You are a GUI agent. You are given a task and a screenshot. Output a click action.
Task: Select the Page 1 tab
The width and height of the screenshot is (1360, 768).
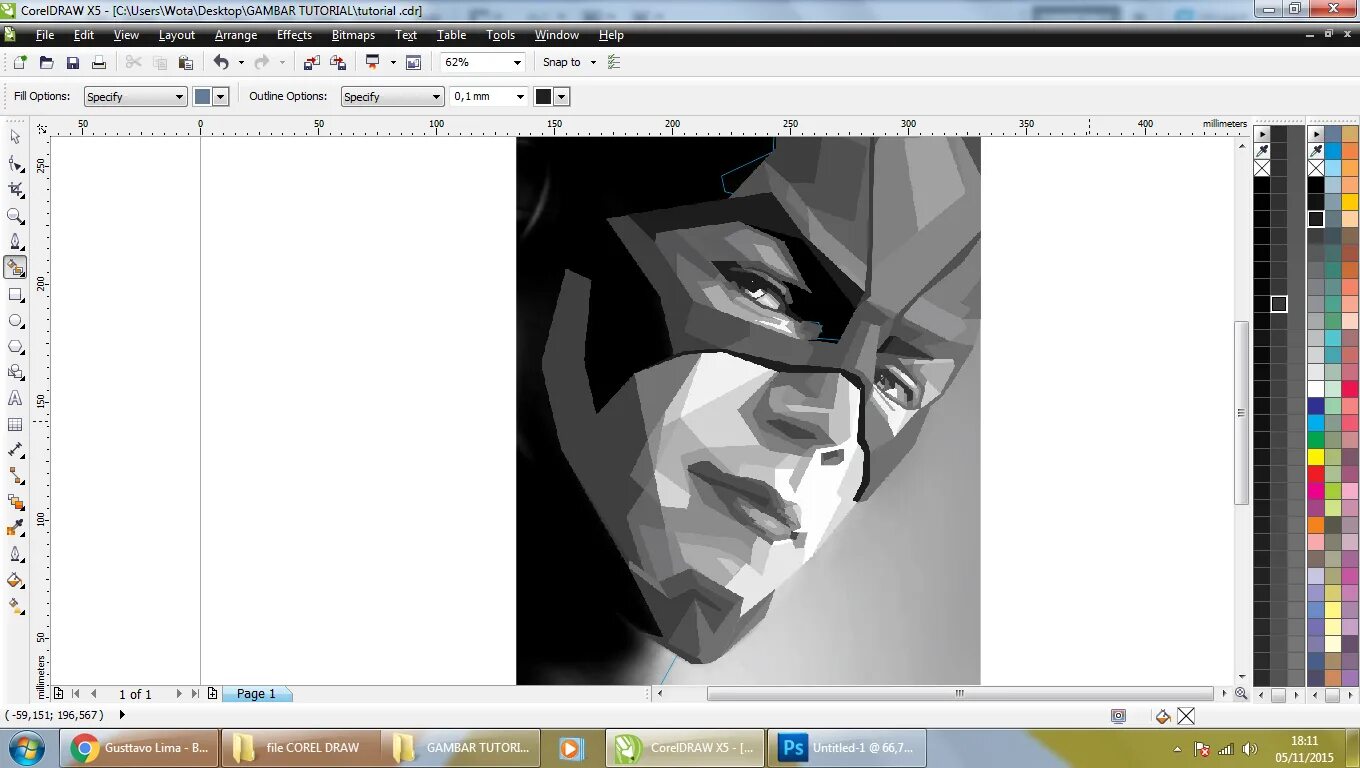(256, 694)
